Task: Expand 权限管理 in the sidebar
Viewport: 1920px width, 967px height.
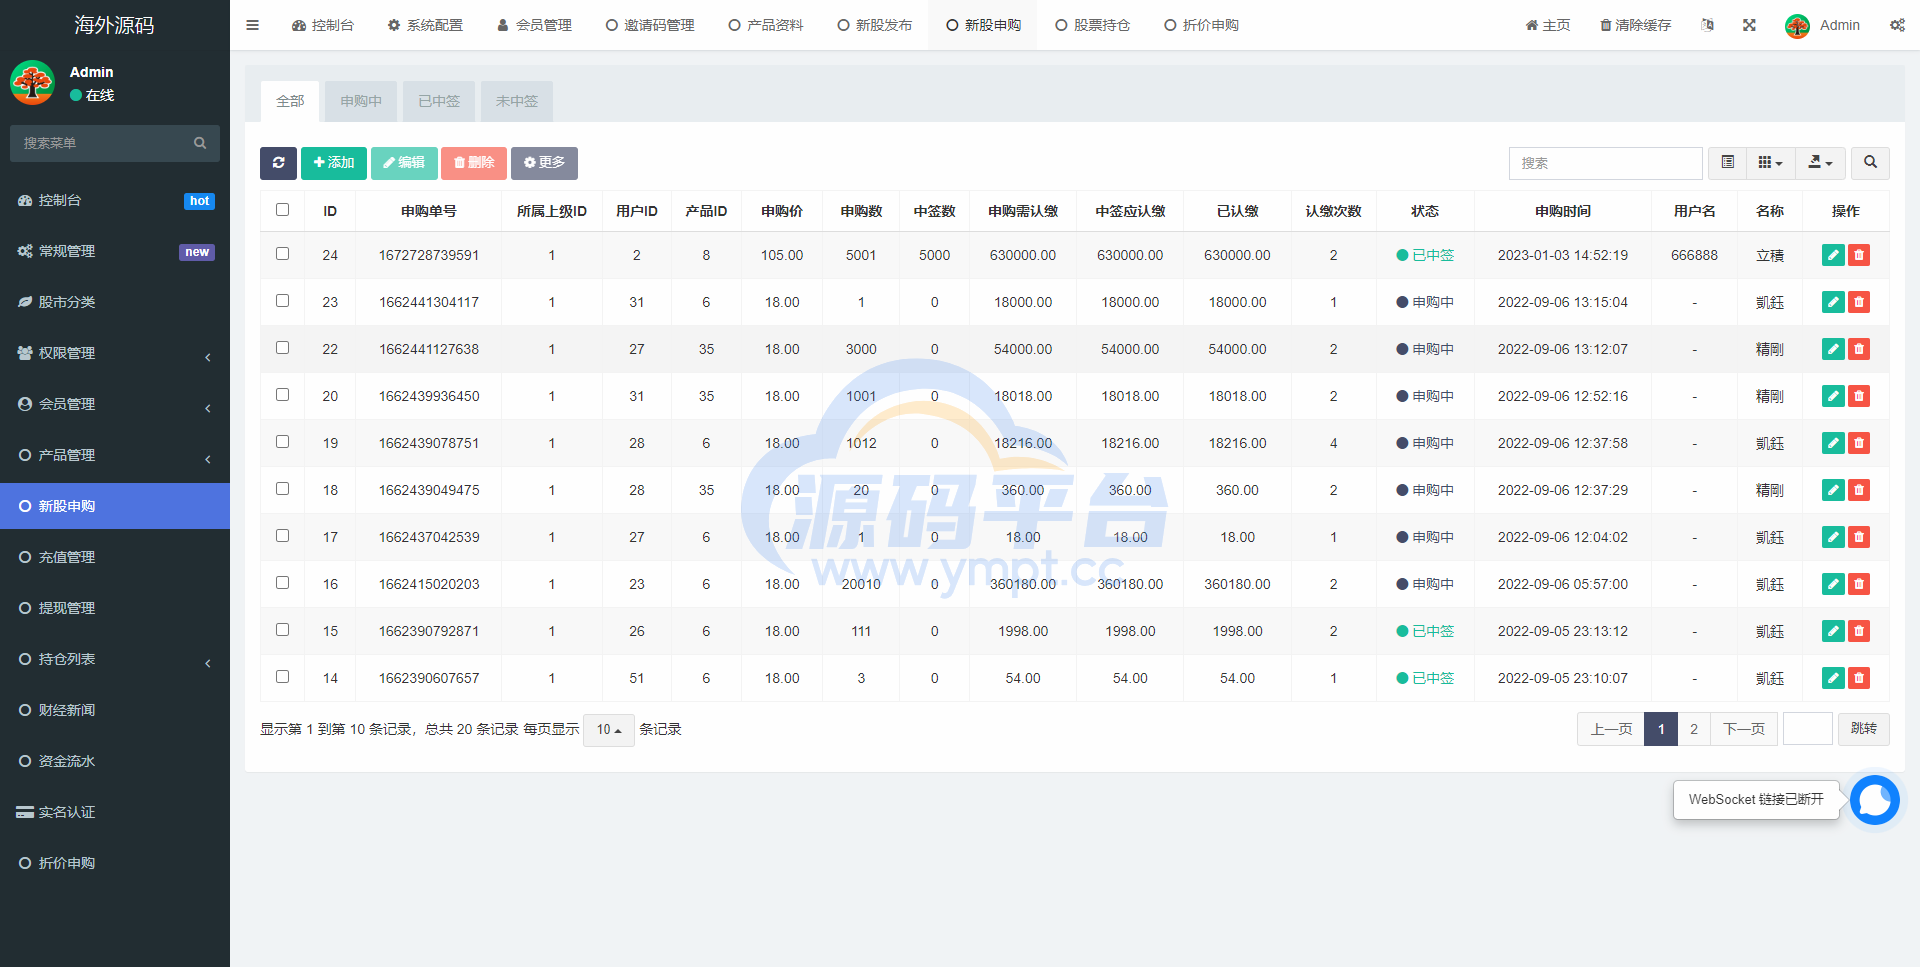Action: [115, 353]
